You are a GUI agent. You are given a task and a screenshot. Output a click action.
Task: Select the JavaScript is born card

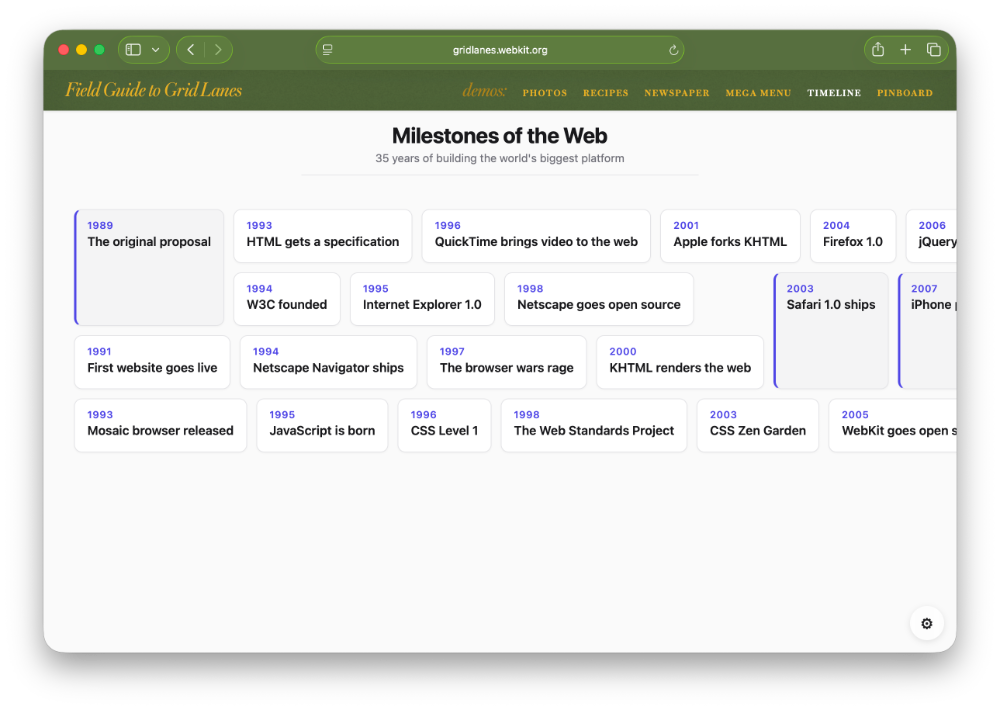[x=322, y=425]
